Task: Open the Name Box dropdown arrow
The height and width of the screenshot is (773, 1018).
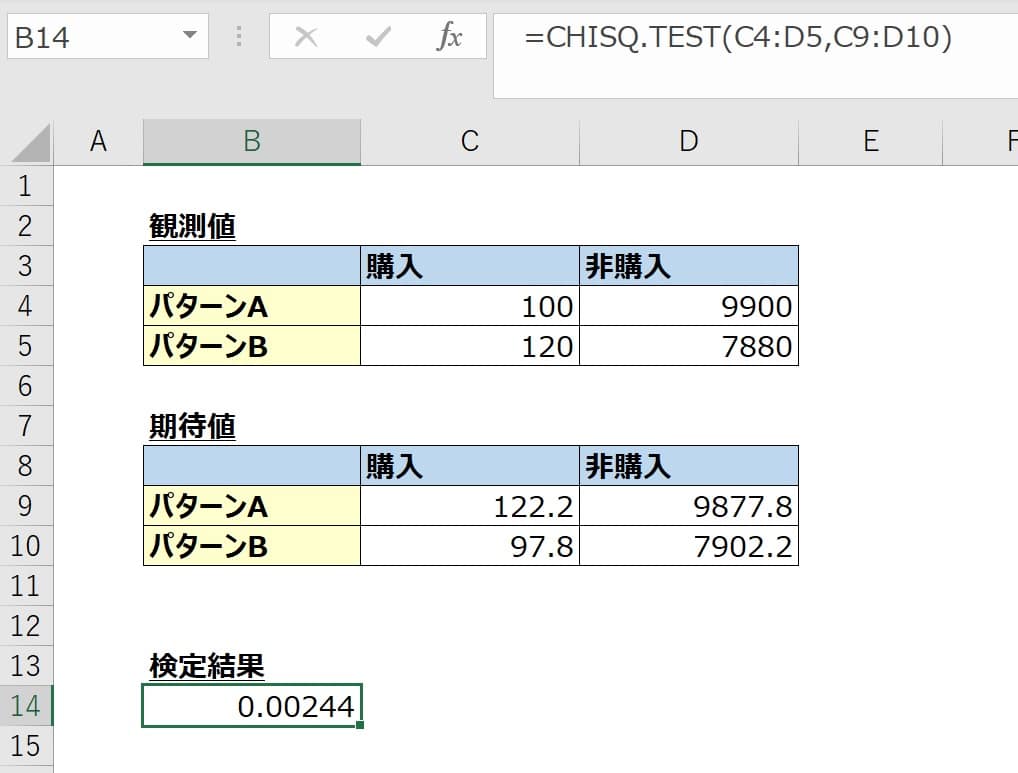Action: pos(189,38)
